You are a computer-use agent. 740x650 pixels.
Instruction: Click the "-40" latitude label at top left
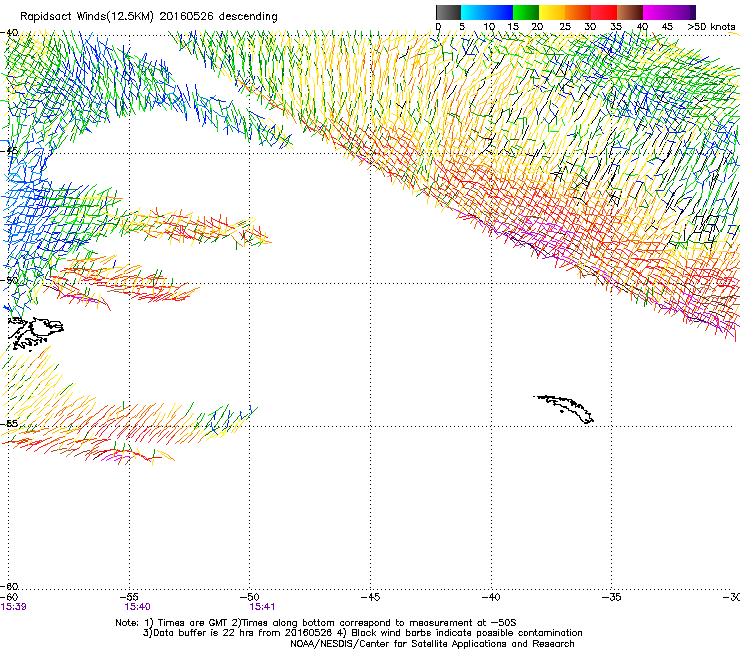pos(9,33)
